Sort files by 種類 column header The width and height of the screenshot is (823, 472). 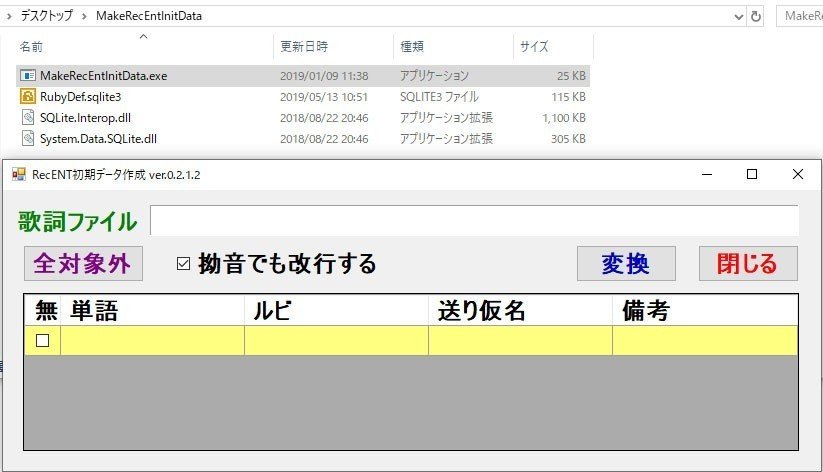click(453, 47)
